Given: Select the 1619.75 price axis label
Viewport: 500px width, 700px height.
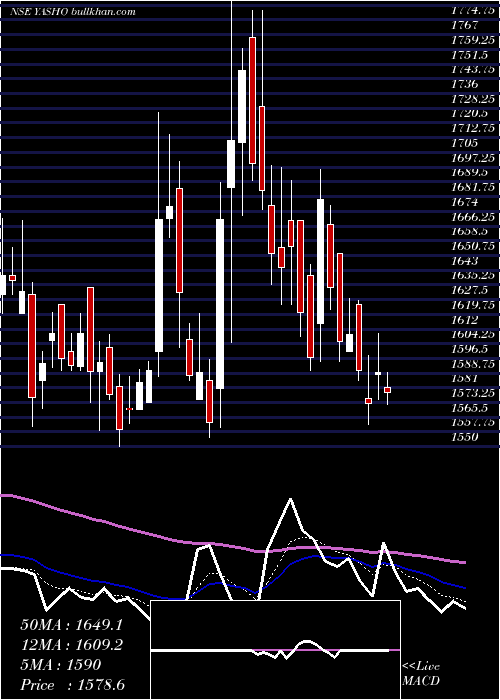Looking at the screenshot, I should [473, 305].
